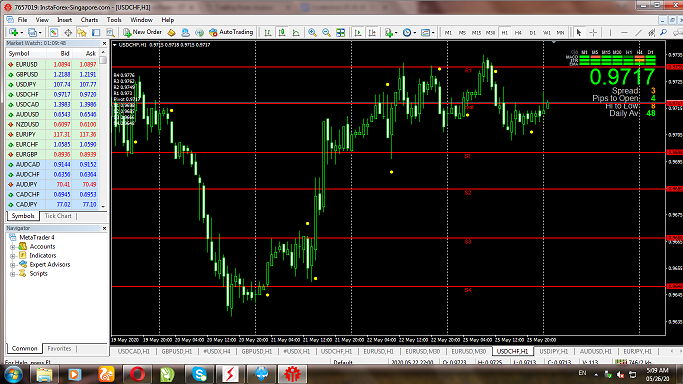
Task: Zoom in on the chart
Action: (312, 33)
